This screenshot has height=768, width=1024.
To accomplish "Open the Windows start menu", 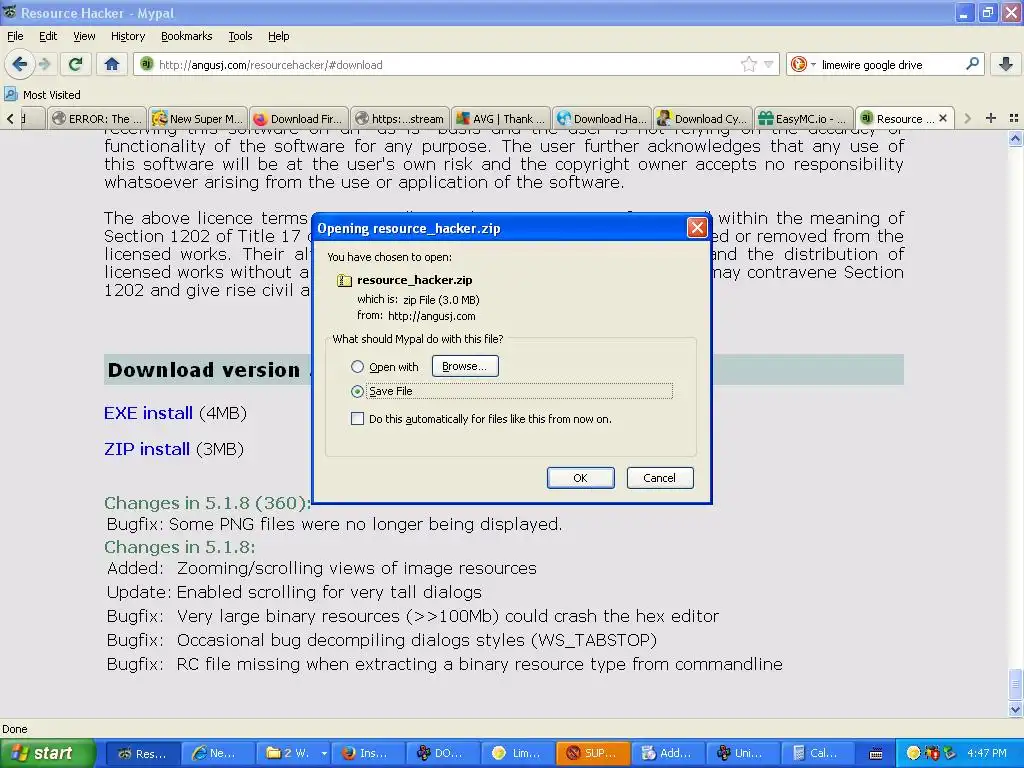I will coord(47,753).
